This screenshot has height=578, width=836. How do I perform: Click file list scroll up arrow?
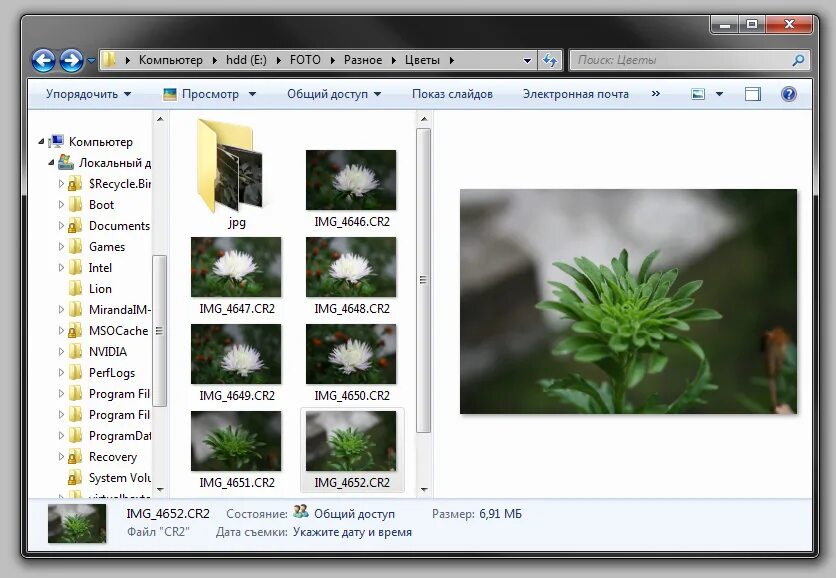click(424, 119)
